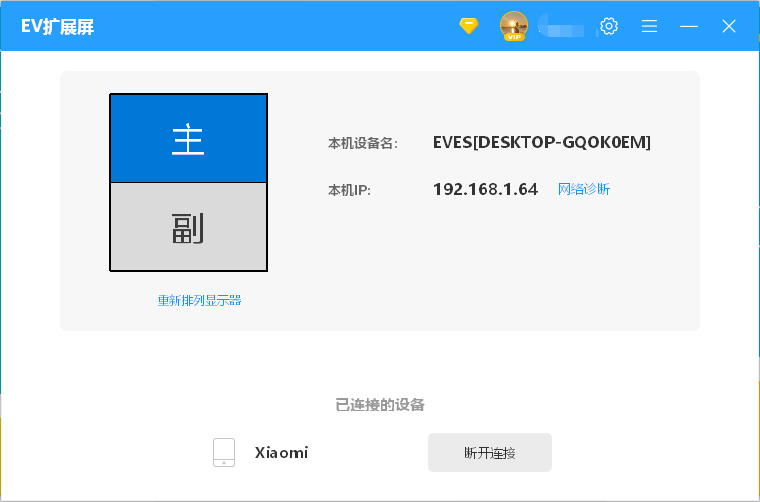Open the 网络诊断 network diagnosis link
The image size is (760, 502).
point(584,189)
